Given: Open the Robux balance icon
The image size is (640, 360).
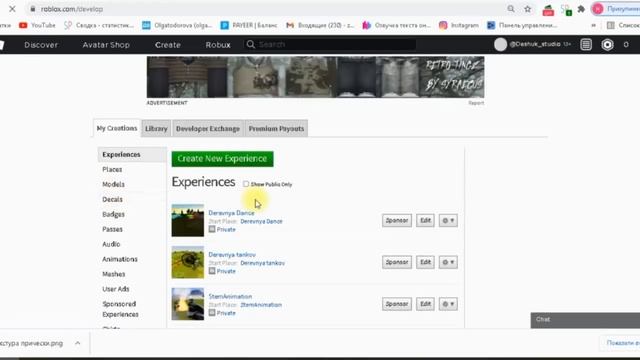Looking at the screenshot, I should (607, 44).
